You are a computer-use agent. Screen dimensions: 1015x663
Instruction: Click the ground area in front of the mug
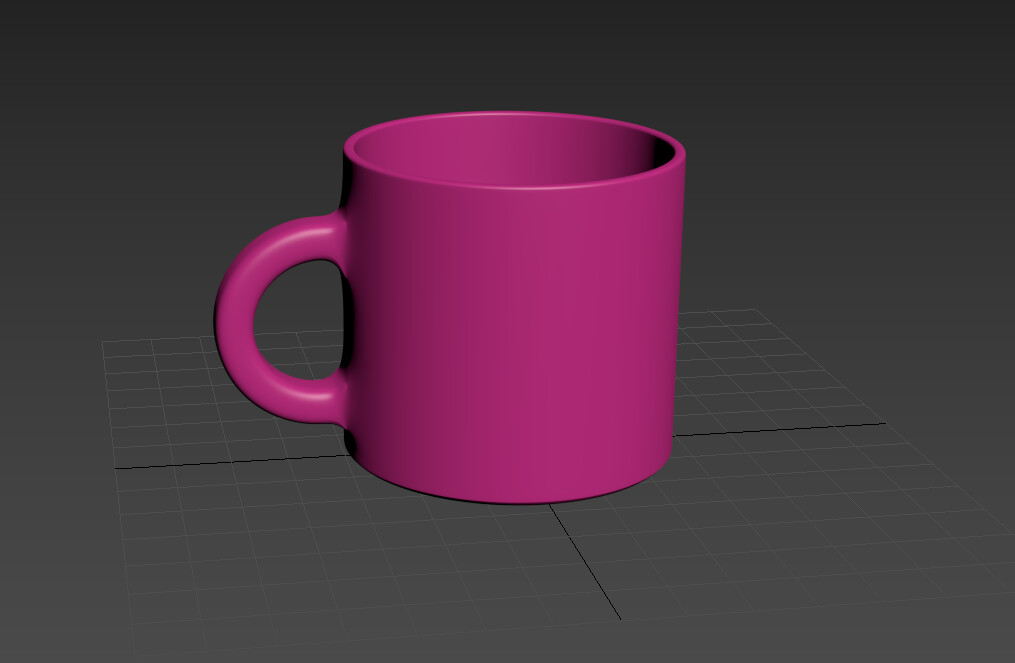tap(450, 570)
